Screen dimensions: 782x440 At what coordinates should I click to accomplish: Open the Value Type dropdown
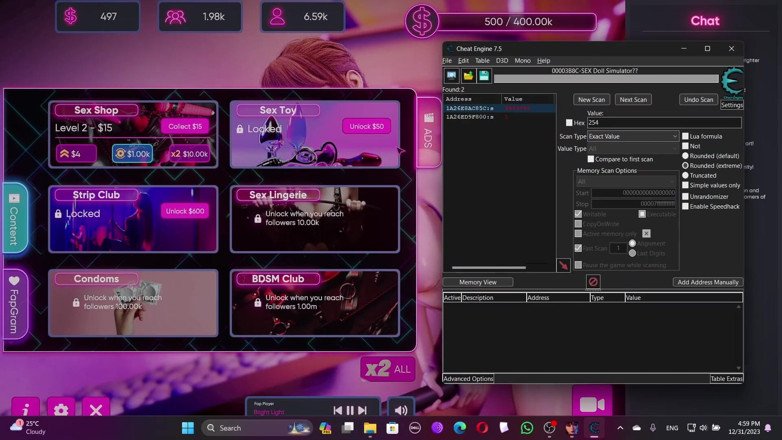(633, 149)
